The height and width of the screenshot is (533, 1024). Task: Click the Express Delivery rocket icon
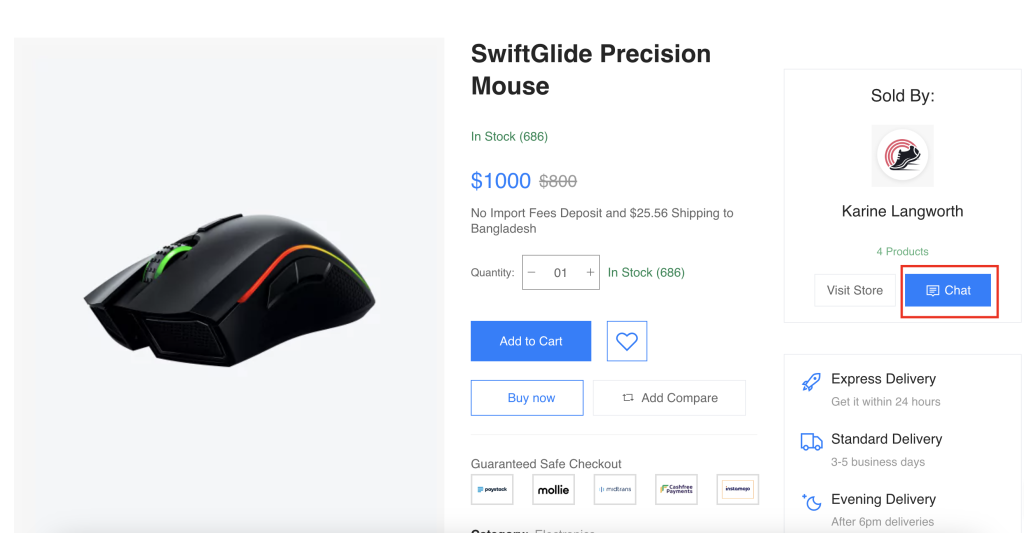[x=811, y=382]
